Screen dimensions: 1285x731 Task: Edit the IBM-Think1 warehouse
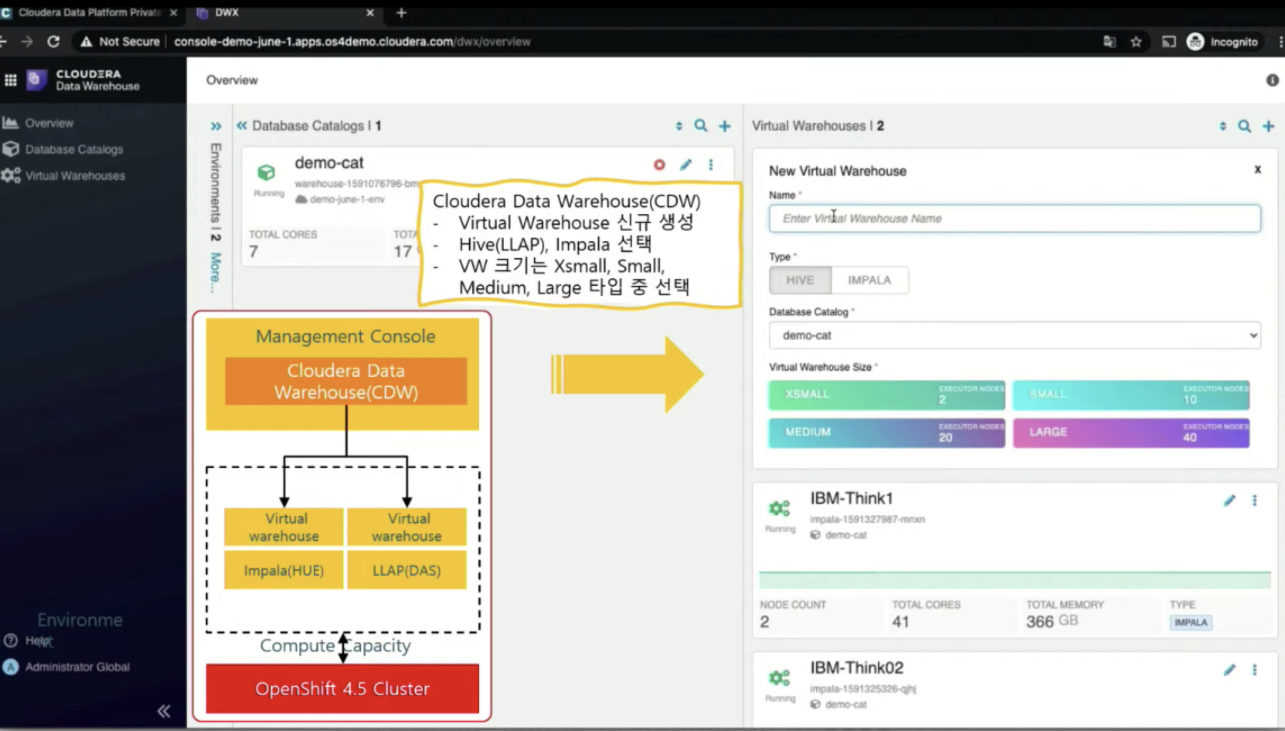pos(1230,500)
